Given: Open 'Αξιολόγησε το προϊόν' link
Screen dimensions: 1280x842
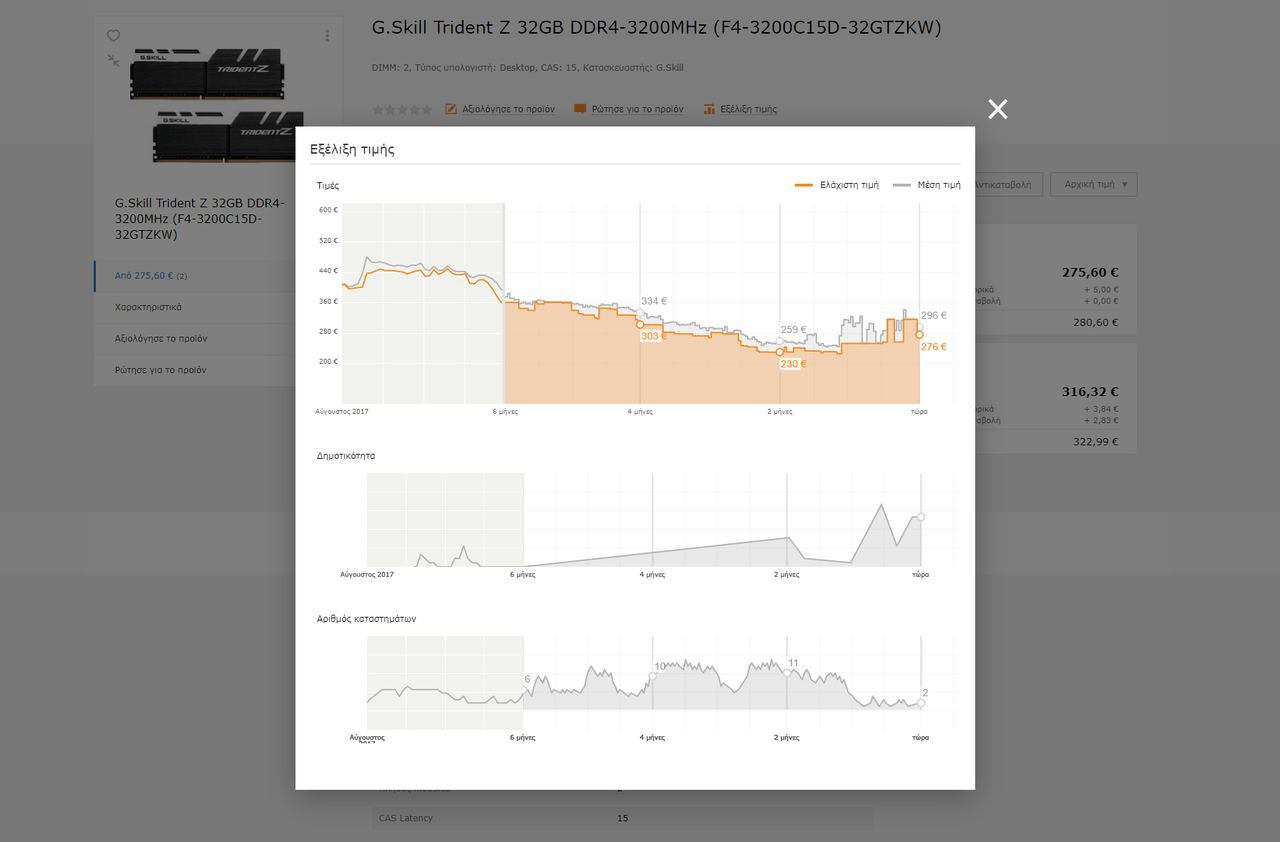Looking at the screenshot, I should coord(508,109).
